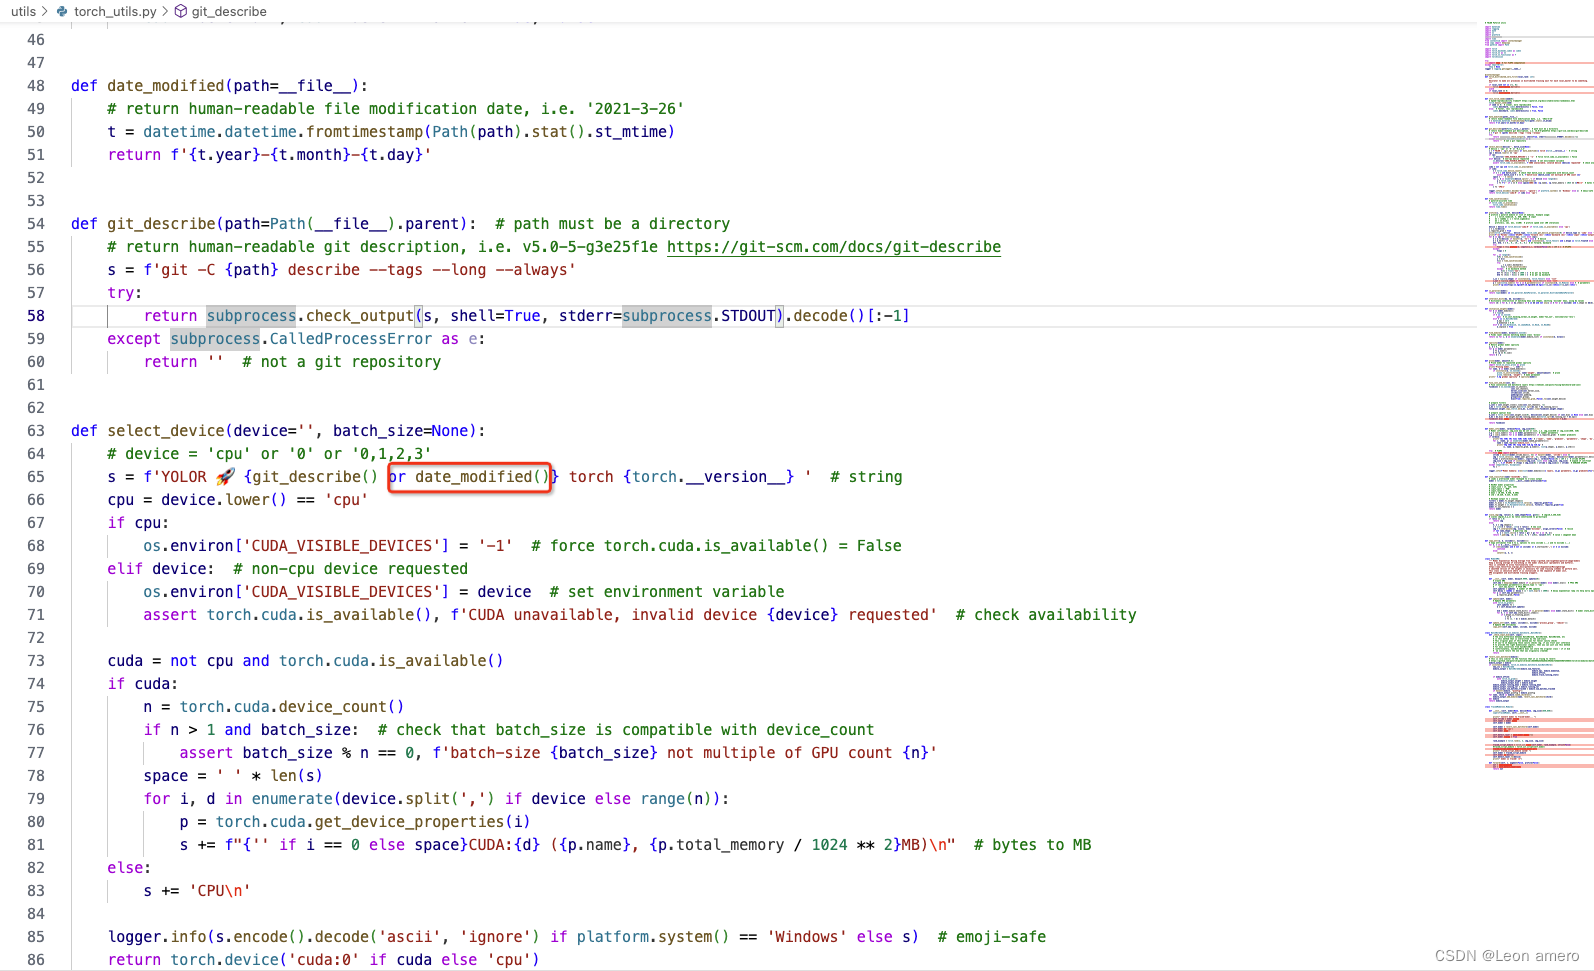Click 'return torch.device' on line 86
The height and width of the screenshot is (971, 1594).
(x=194, y=960)
